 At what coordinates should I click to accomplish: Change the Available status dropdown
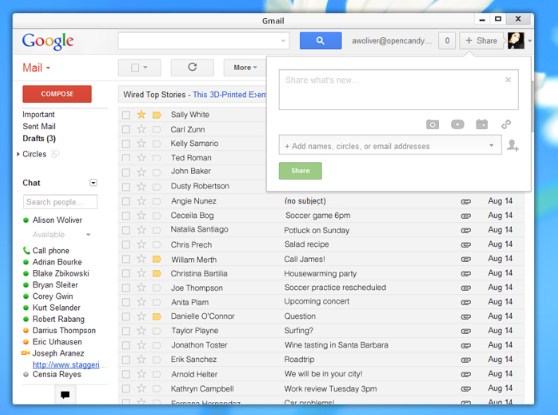[x=88, y=235]
